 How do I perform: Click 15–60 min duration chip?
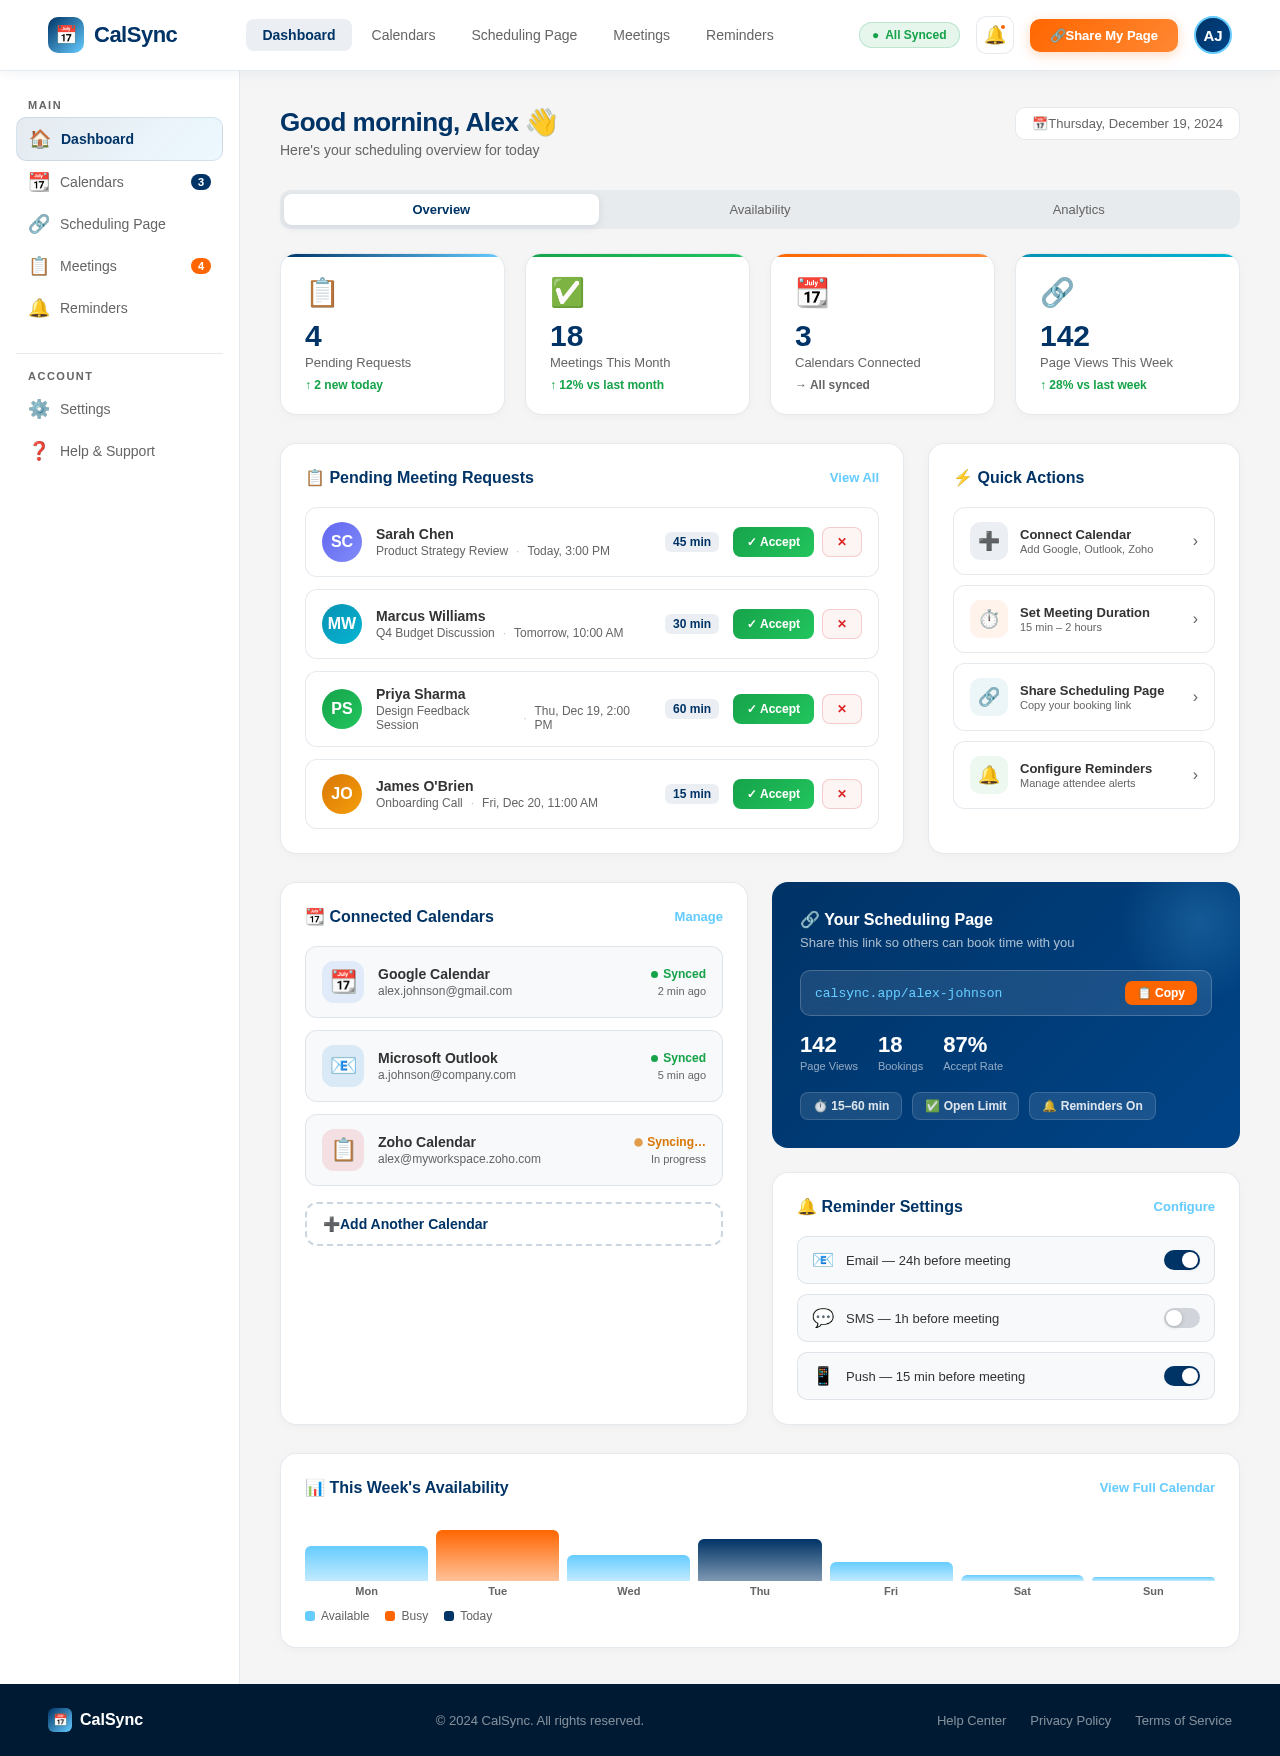(x=851, y=1106)
